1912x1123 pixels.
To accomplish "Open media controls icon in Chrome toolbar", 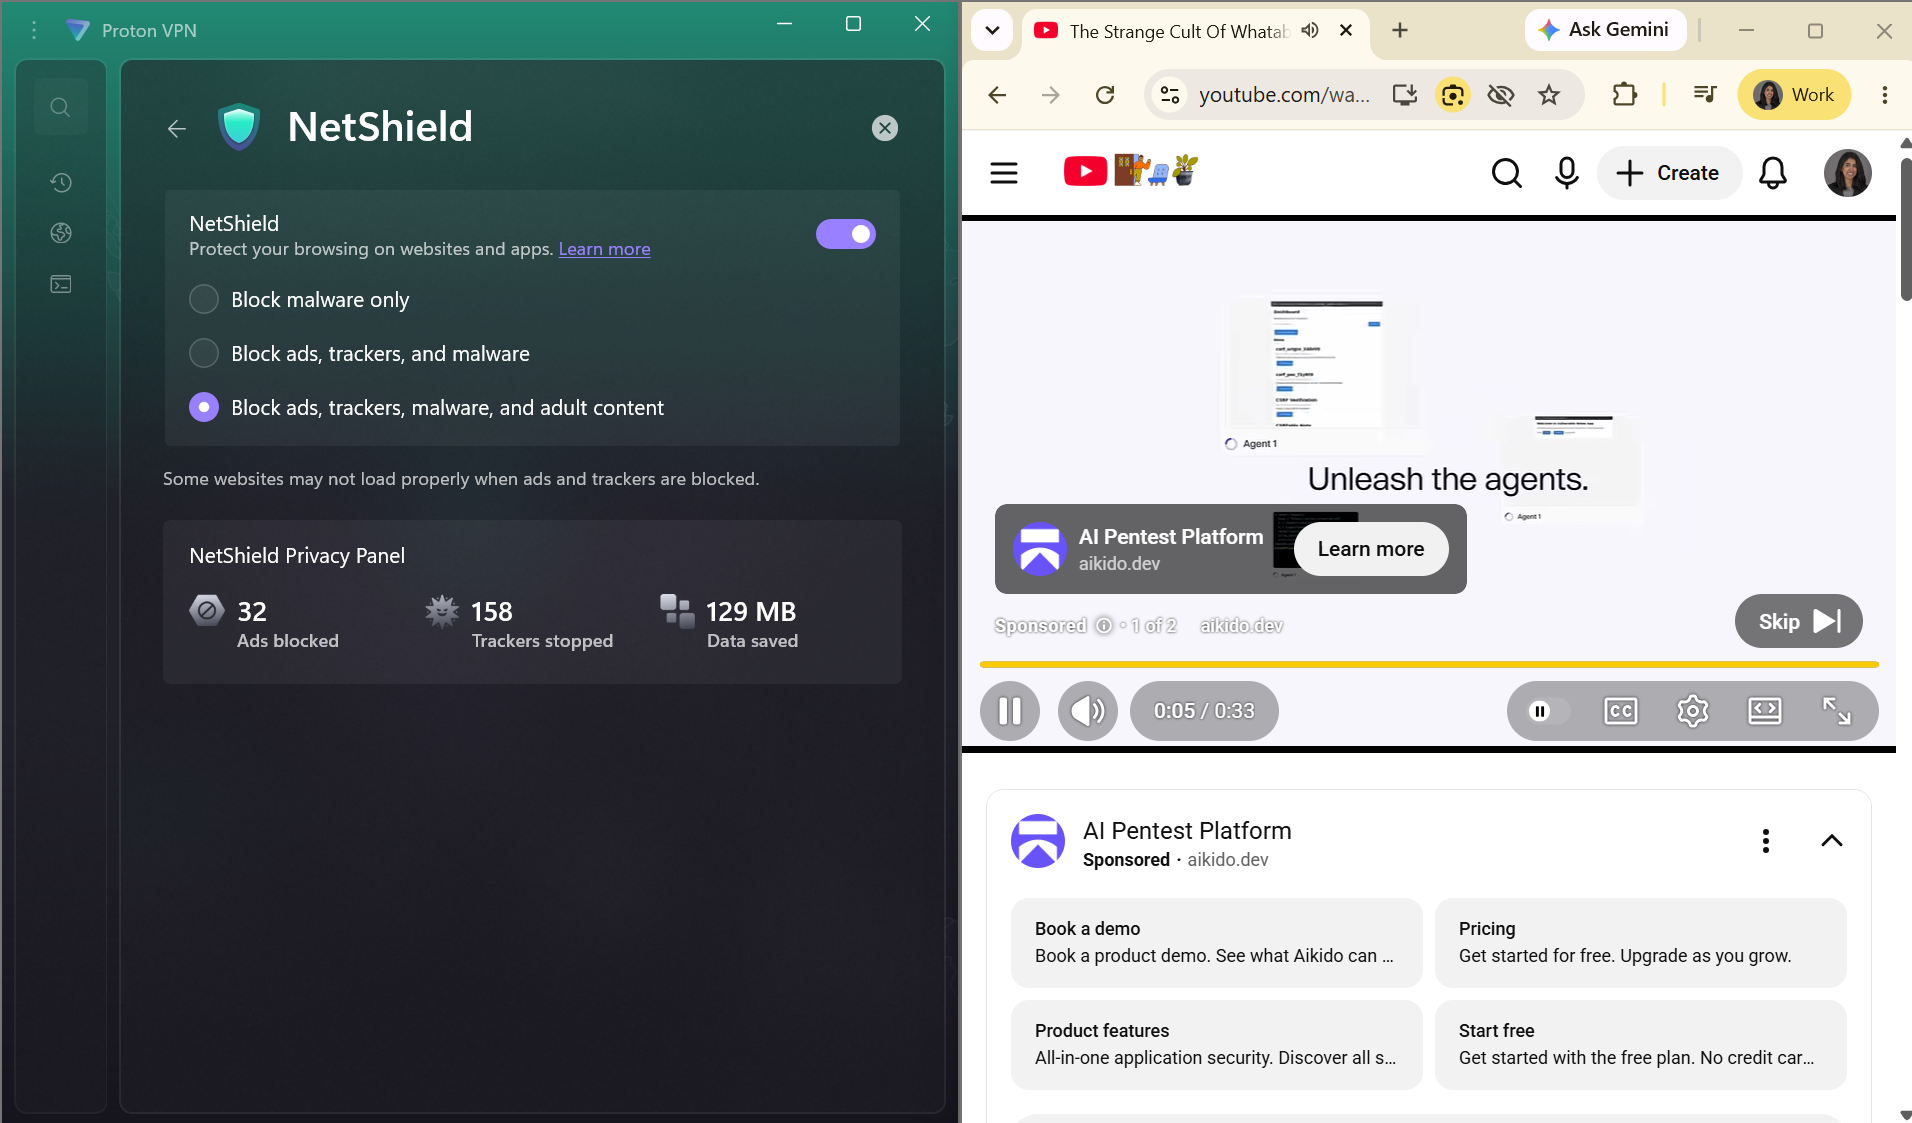I will click(x=1705, y=95).
